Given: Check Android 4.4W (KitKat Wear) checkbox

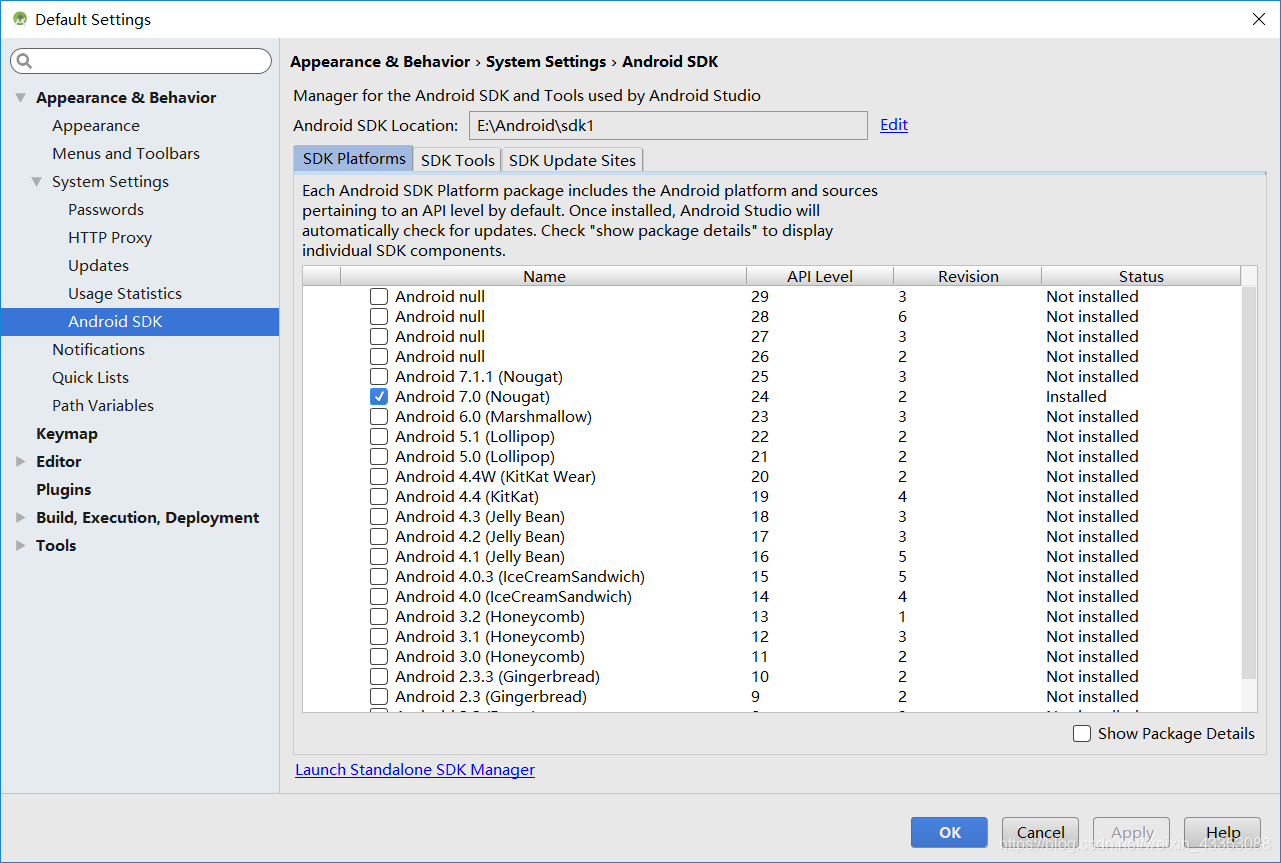Looking at the screenshot, I should [x=379, y=476].
